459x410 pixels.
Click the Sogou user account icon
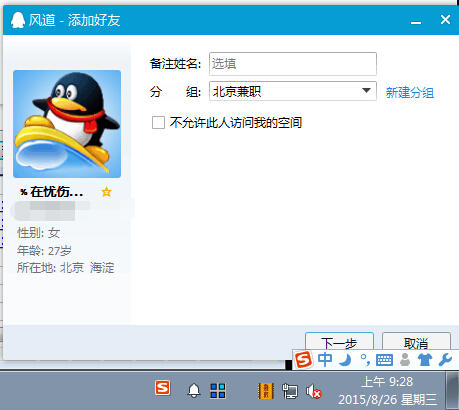click(405, 360)
